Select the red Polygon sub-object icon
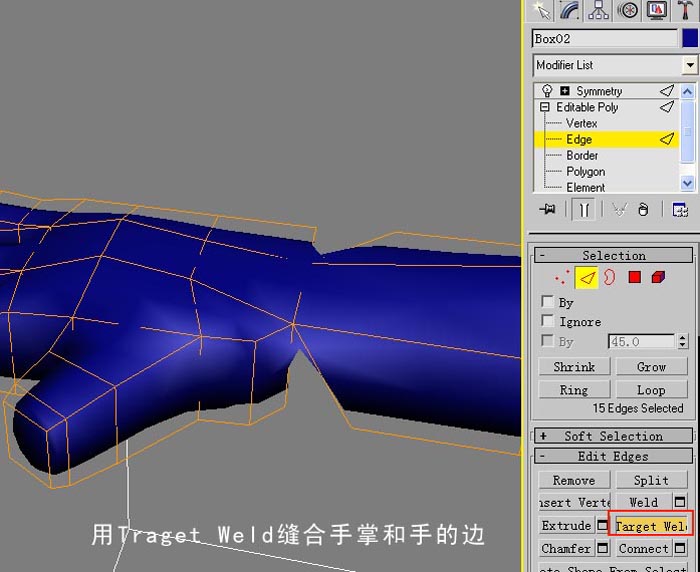 coord(634,277)
